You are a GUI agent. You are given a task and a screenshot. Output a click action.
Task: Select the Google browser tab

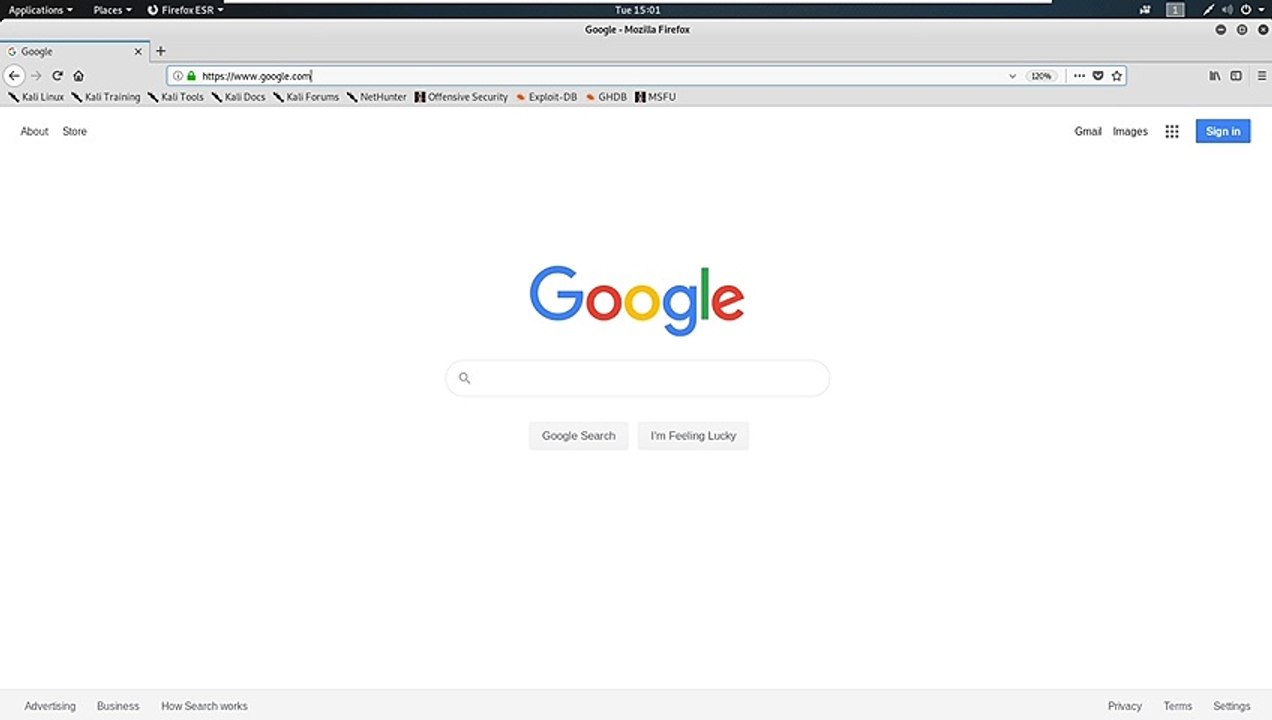tap(75, 51)
